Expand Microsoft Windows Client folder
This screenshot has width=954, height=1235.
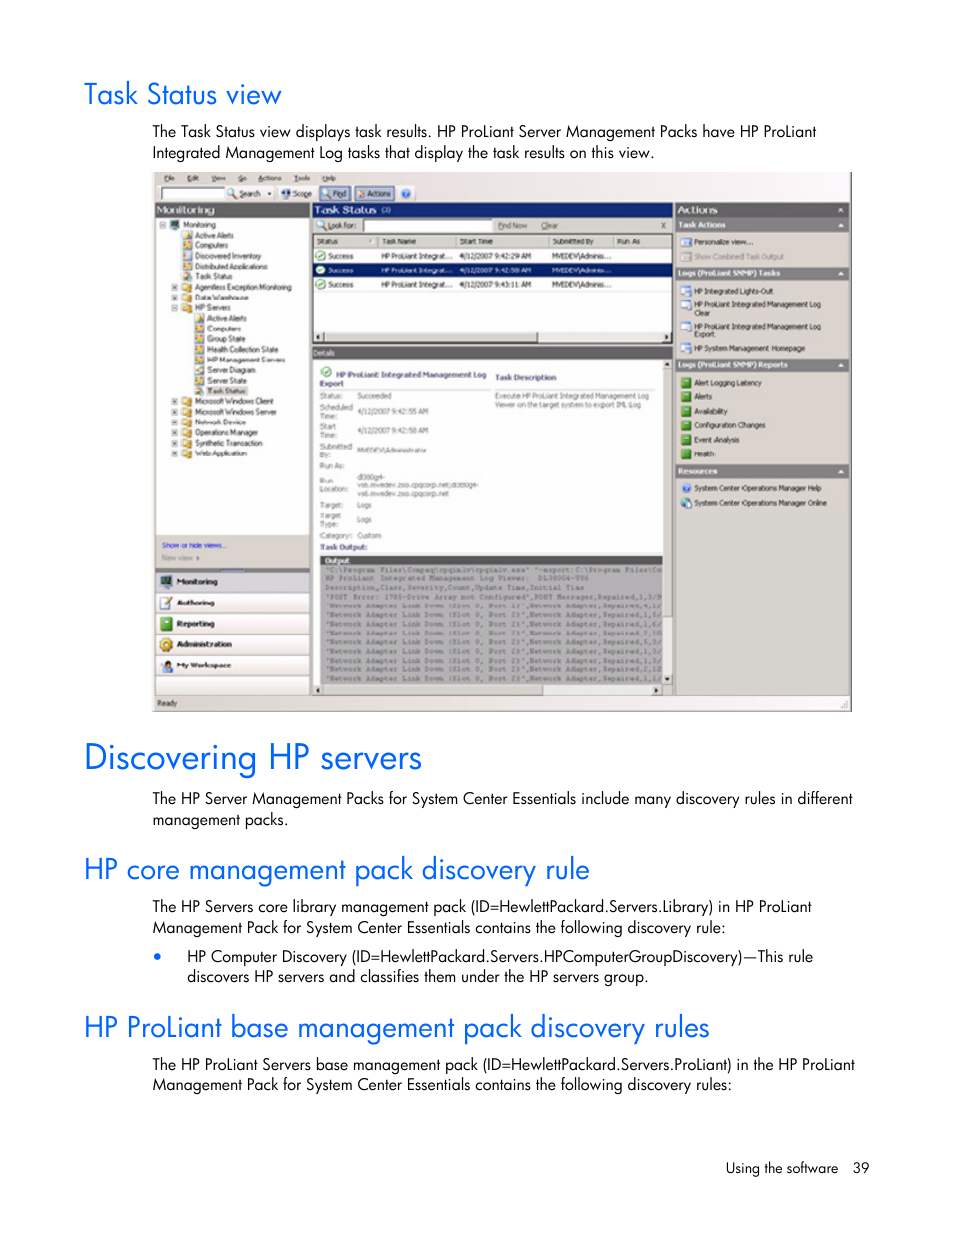(174, 401)
